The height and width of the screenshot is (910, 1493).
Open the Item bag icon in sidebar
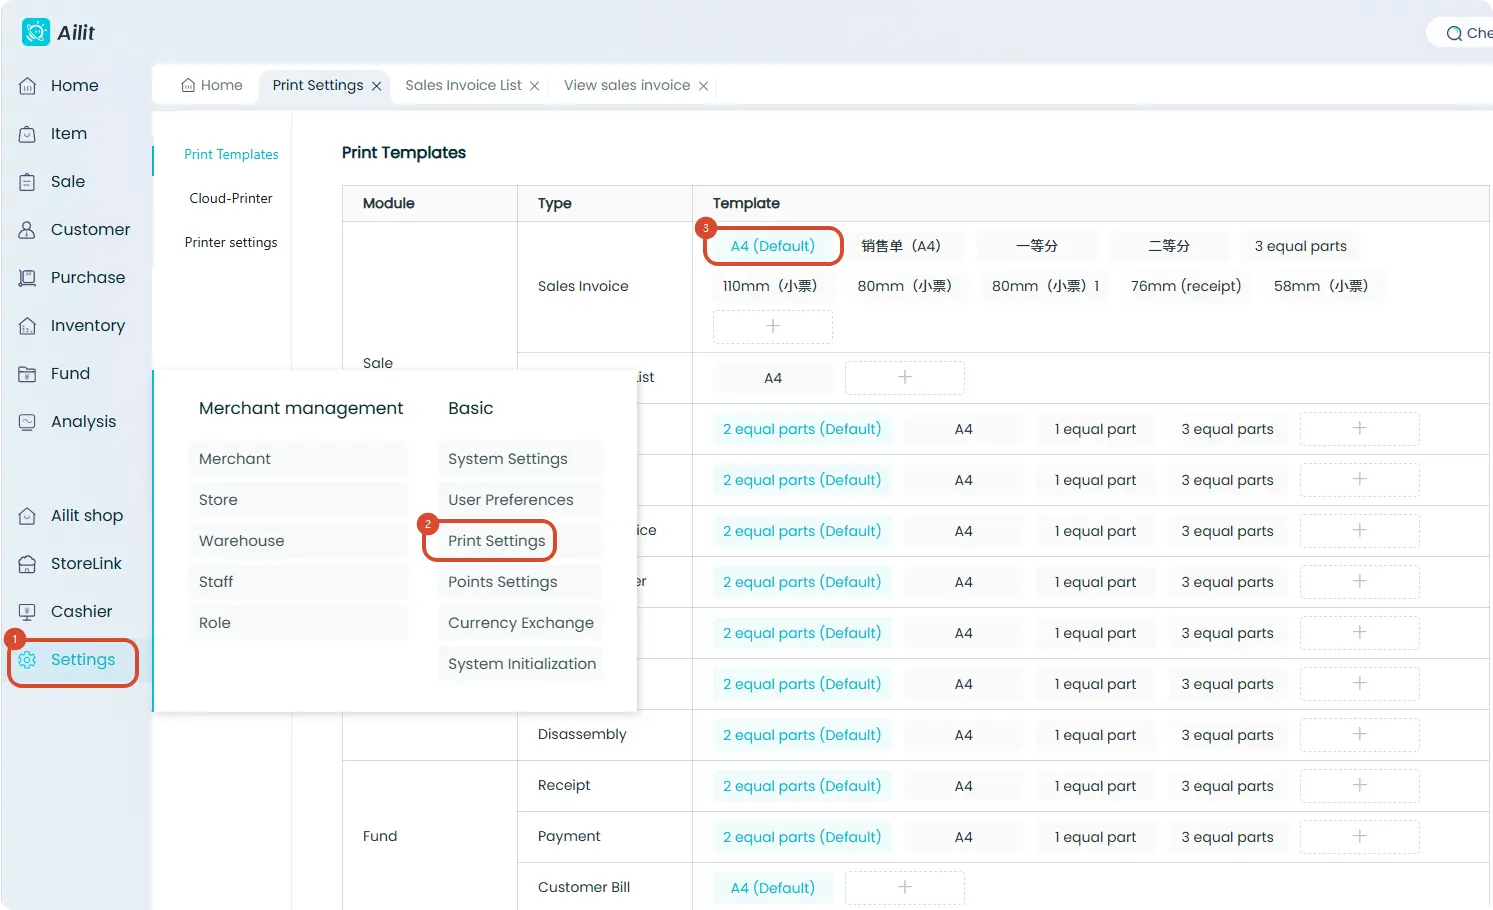click(x=28, y=134)
